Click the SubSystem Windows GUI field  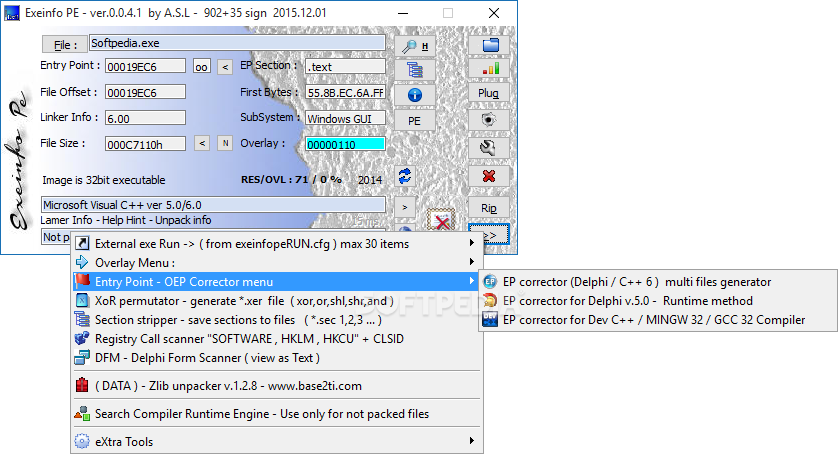[345, 118]
